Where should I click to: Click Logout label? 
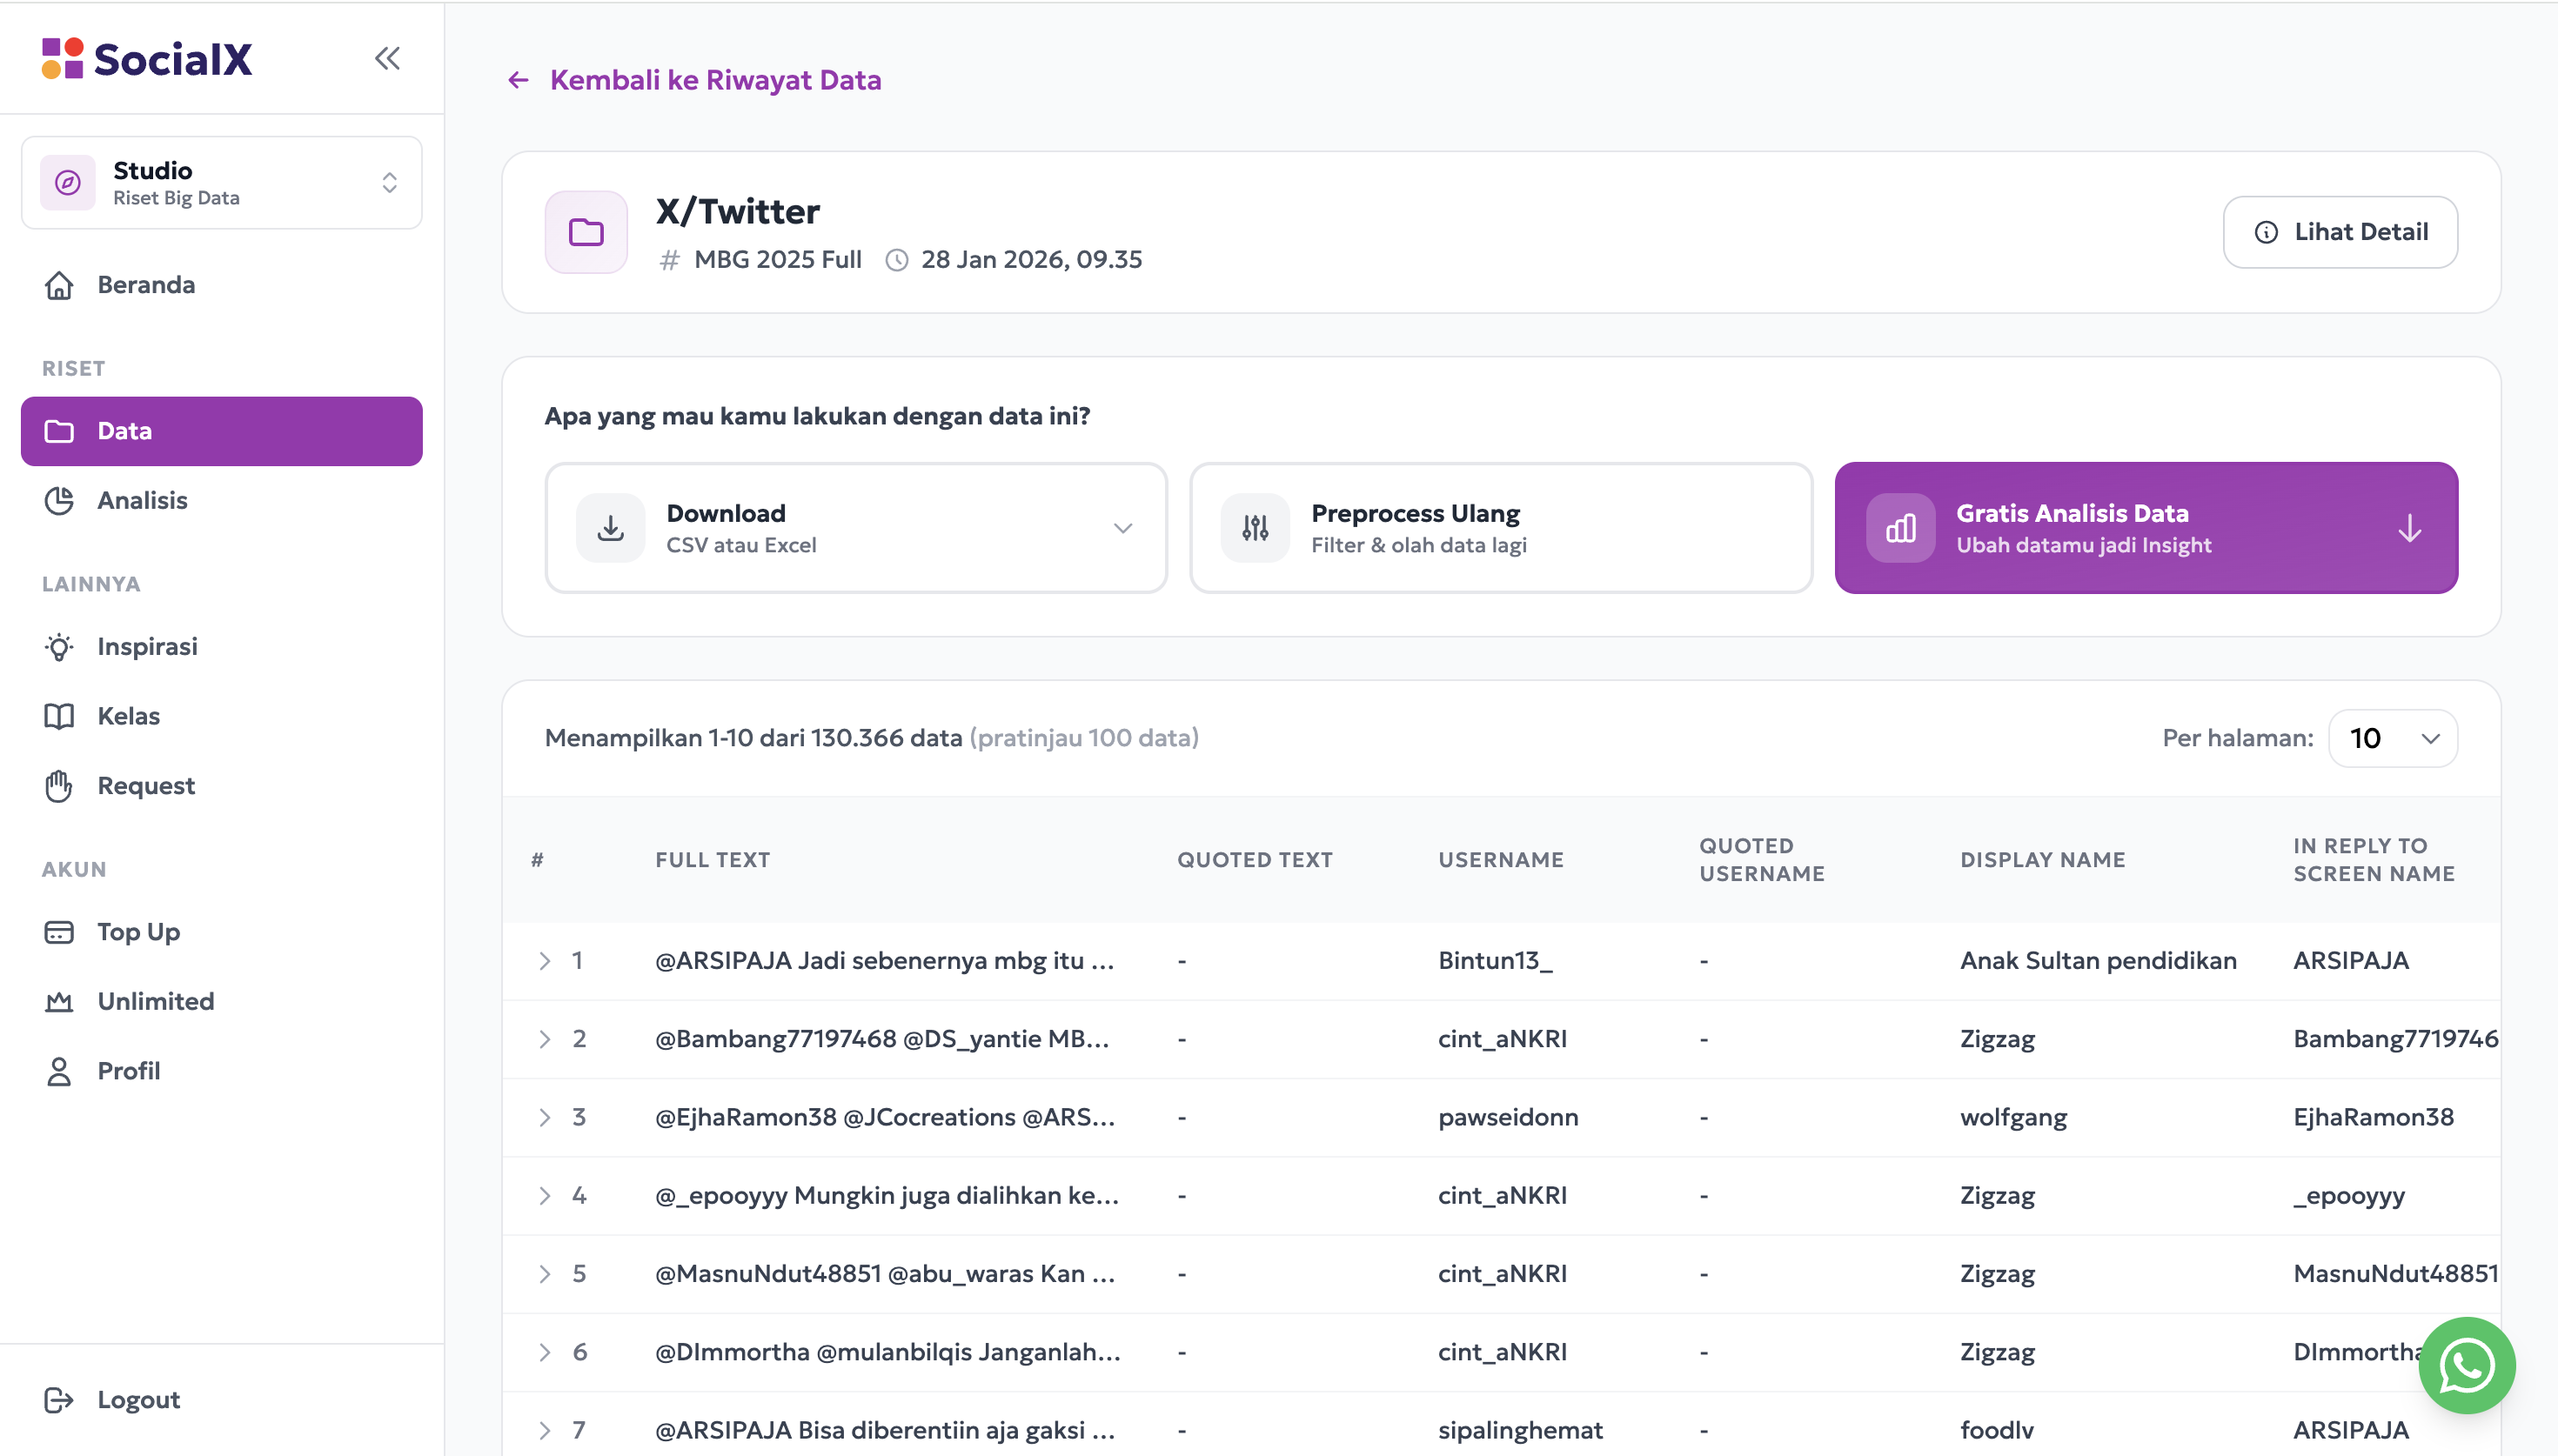click(x=139, y=1400)
